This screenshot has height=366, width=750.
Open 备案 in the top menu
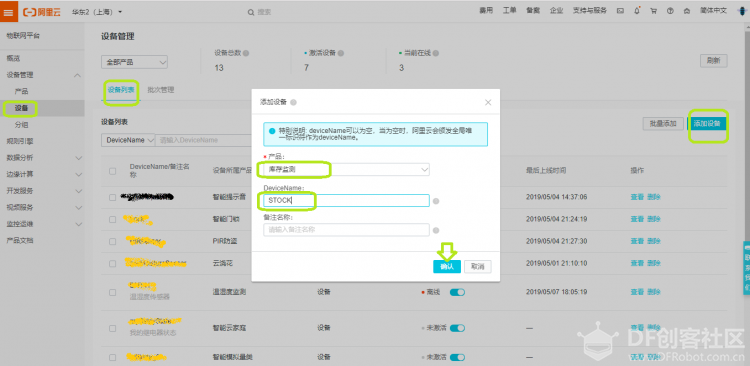[533, 11]
